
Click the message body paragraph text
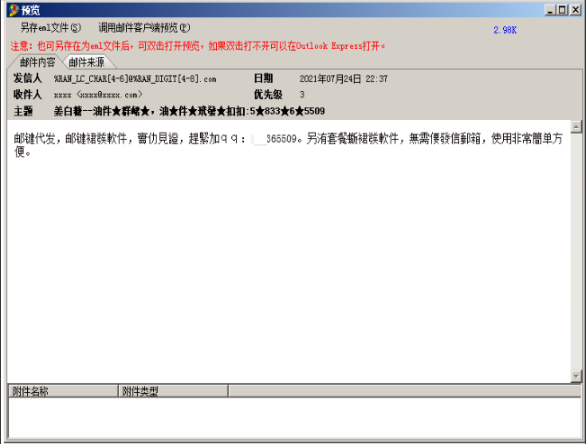point(288,145)
